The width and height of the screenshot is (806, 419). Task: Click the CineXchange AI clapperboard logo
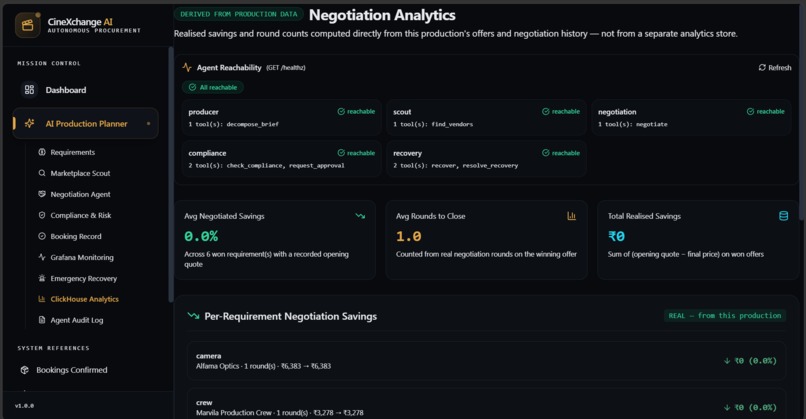[x=28, y=25]
